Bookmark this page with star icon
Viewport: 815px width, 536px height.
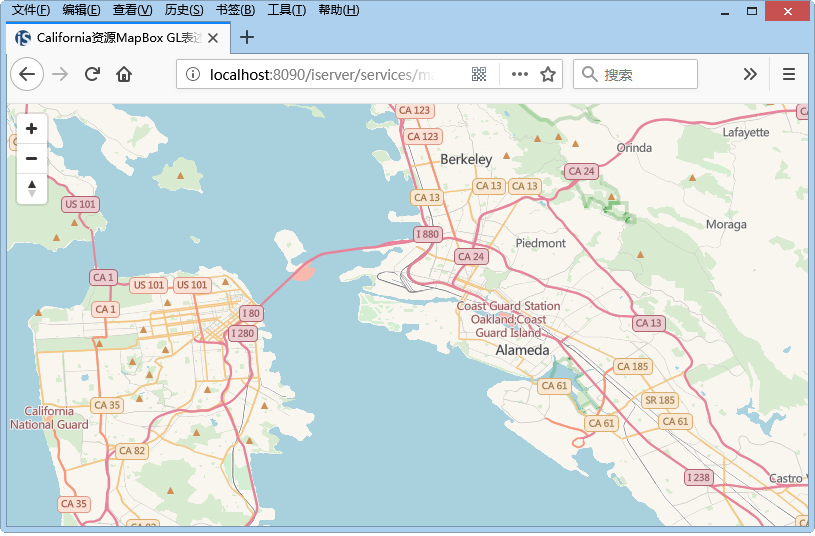[548, 74]
